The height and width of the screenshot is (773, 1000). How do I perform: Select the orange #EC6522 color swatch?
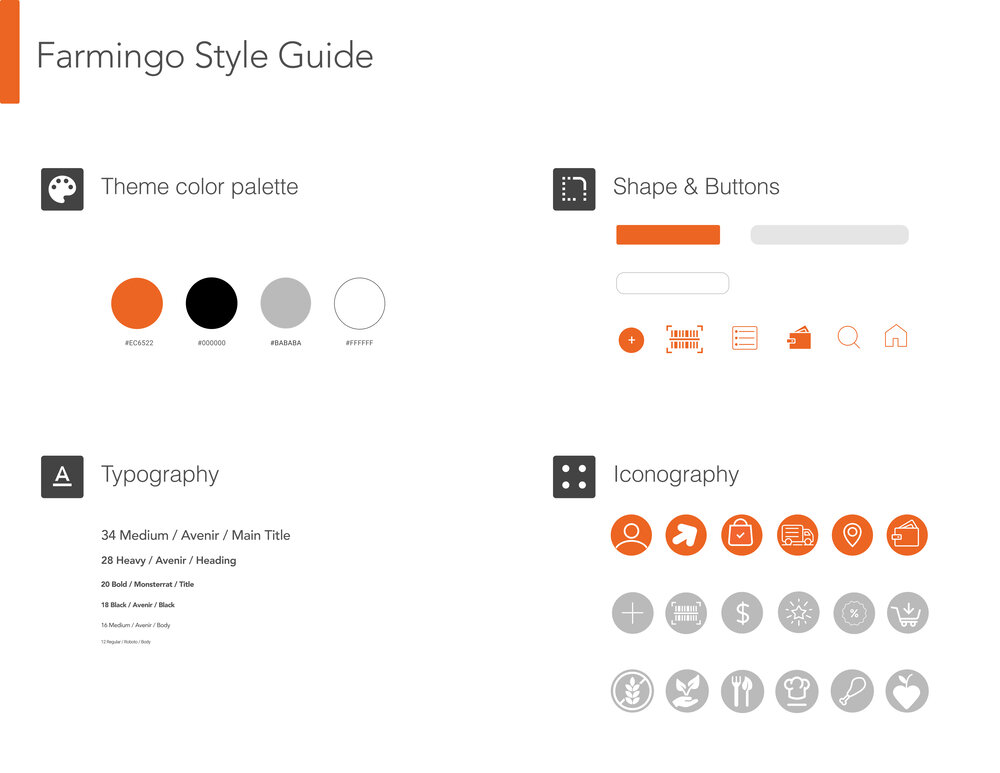pos(137,303)
